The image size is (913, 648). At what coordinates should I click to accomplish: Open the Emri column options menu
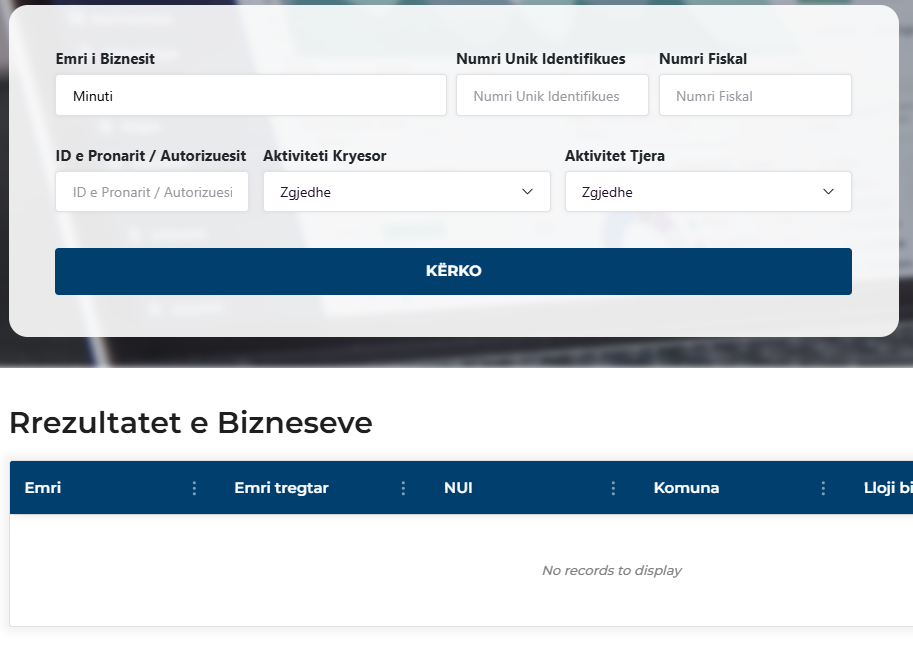[x=194, y=488]
